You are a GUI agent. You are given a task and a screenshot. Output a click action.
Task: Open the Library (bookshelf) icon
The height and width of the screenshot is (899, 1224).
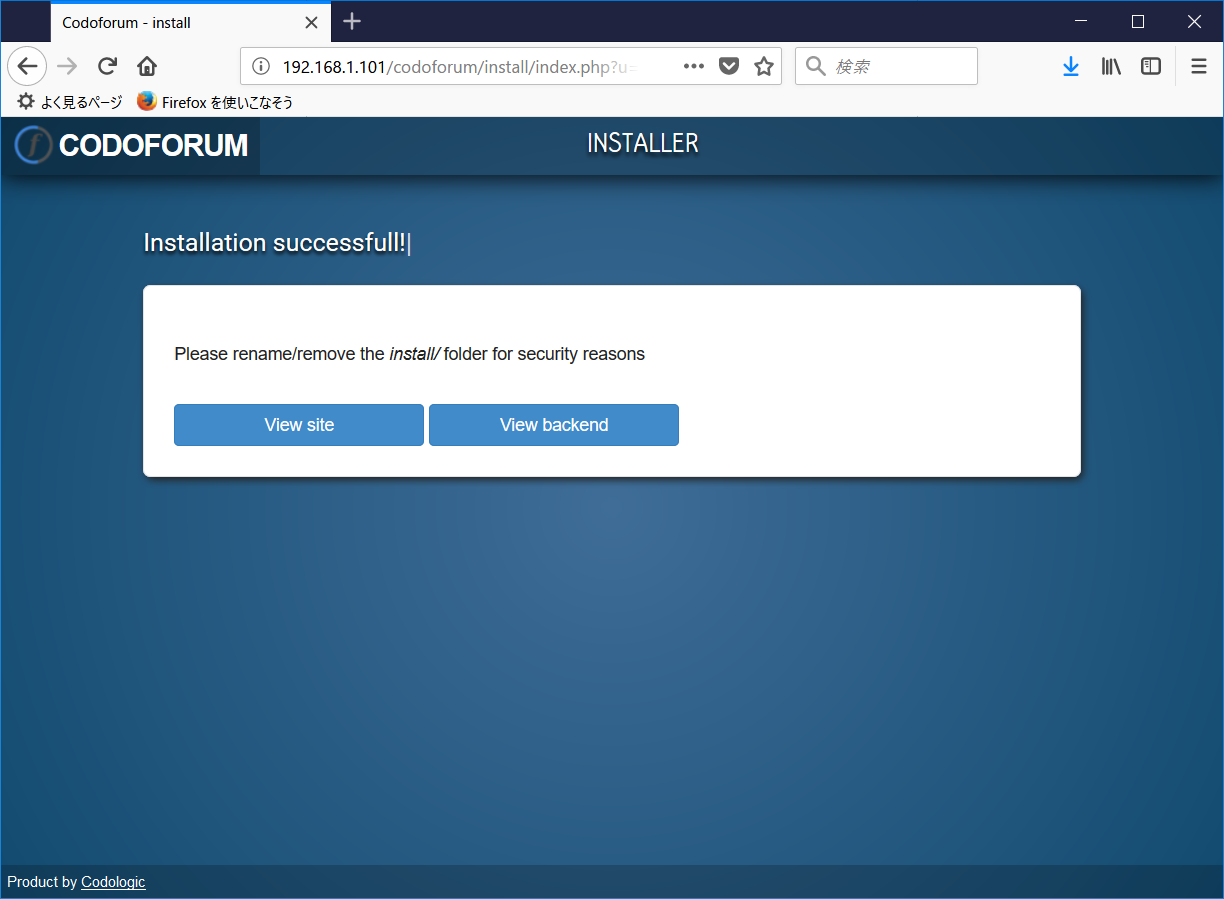coord(1111,66)
